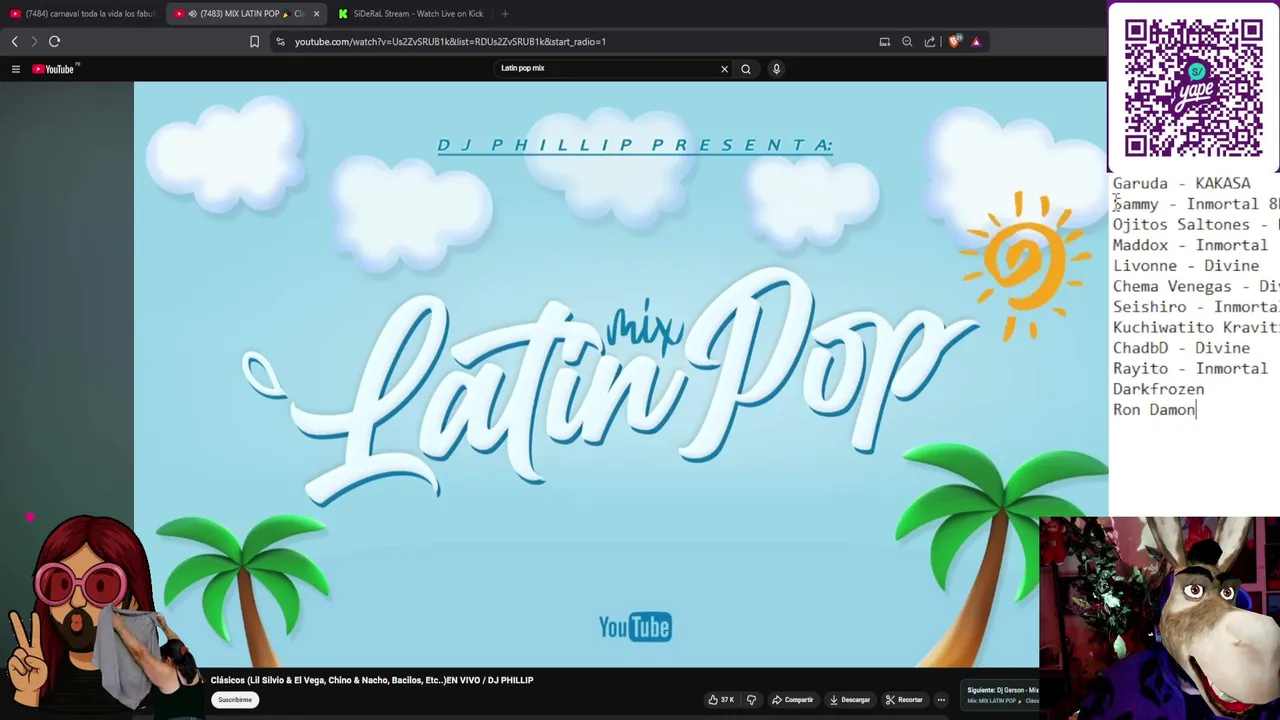Click Suscribirme button

click(235, 700)
